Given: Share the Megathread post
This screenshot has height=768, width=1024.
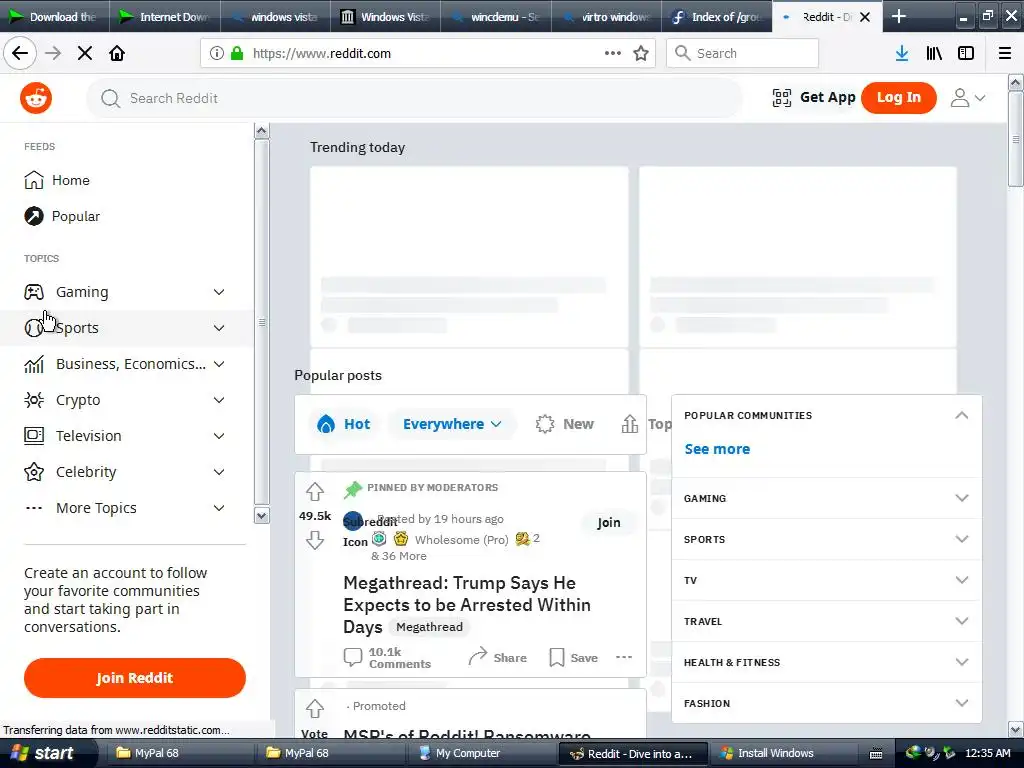Looking at the screenshot, I should pyautogui.click(x=498, y=657).
